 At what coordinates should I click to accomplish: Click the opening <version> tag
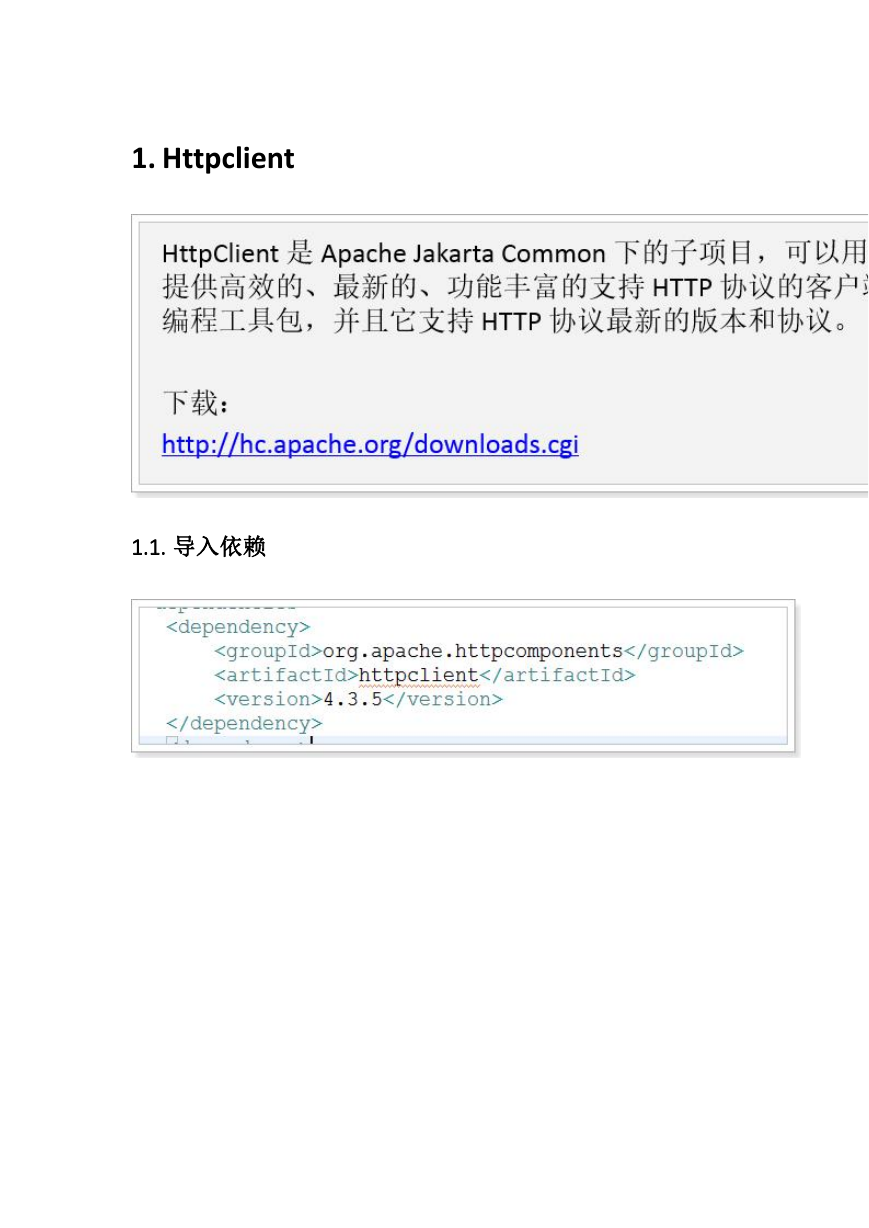pyautogui.click(x=268, y=699)
